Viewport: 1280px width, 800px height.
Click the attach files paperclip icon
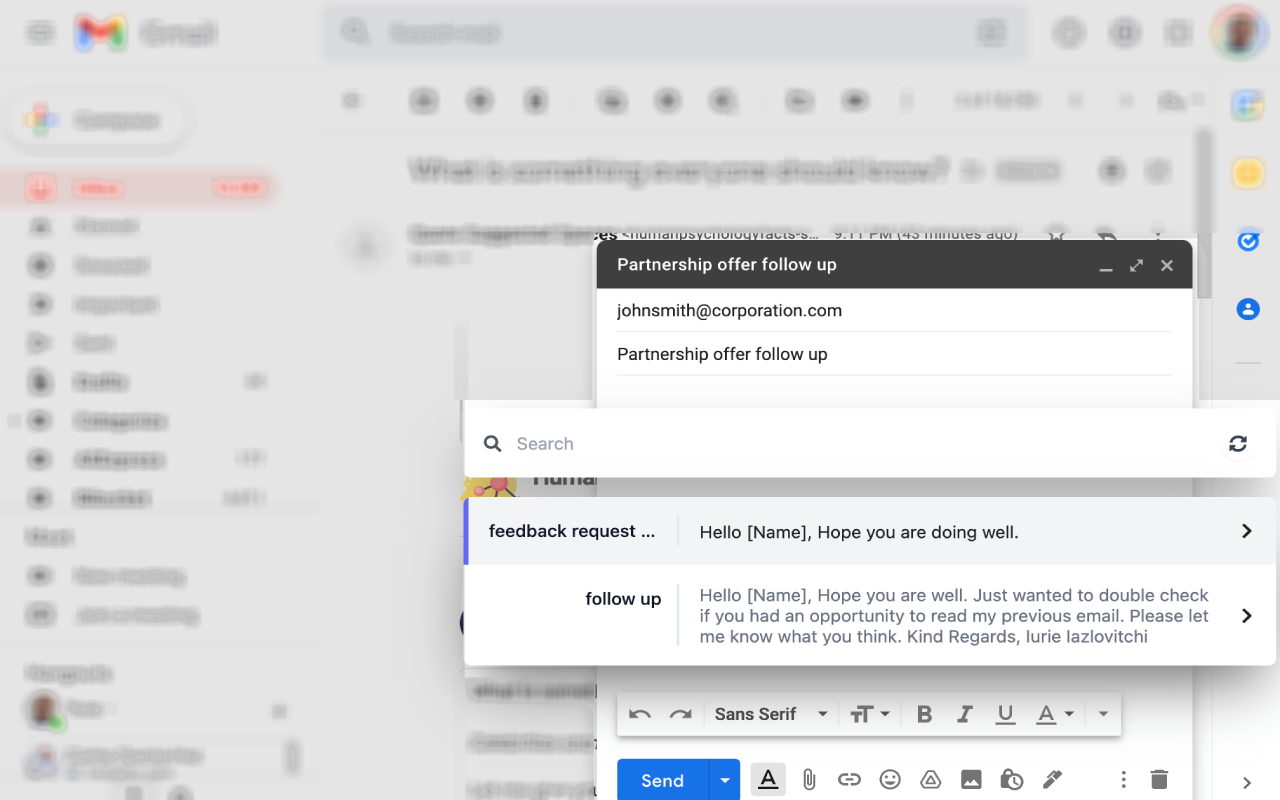point(809,780)
